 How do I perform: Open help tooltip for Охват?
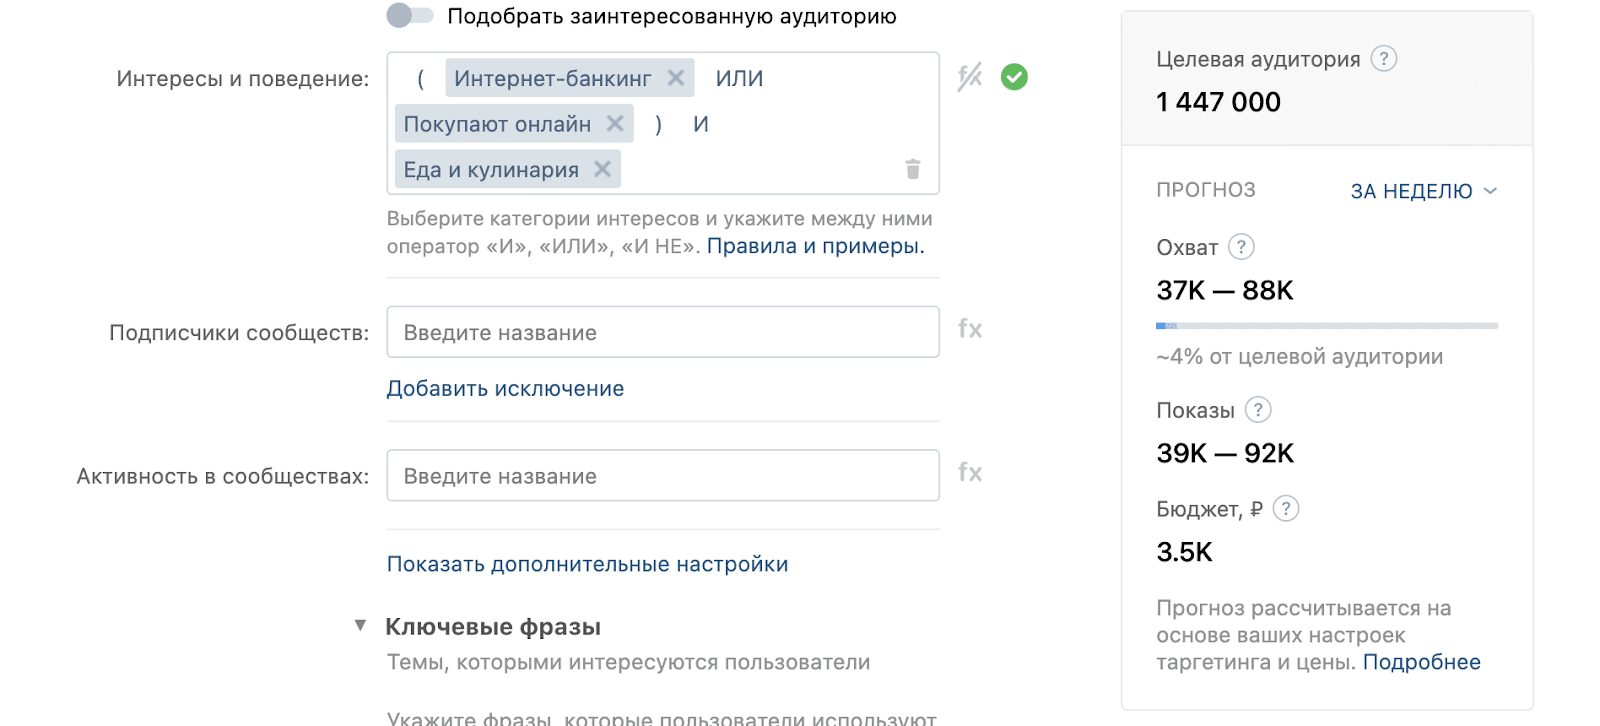point(1241,247)
